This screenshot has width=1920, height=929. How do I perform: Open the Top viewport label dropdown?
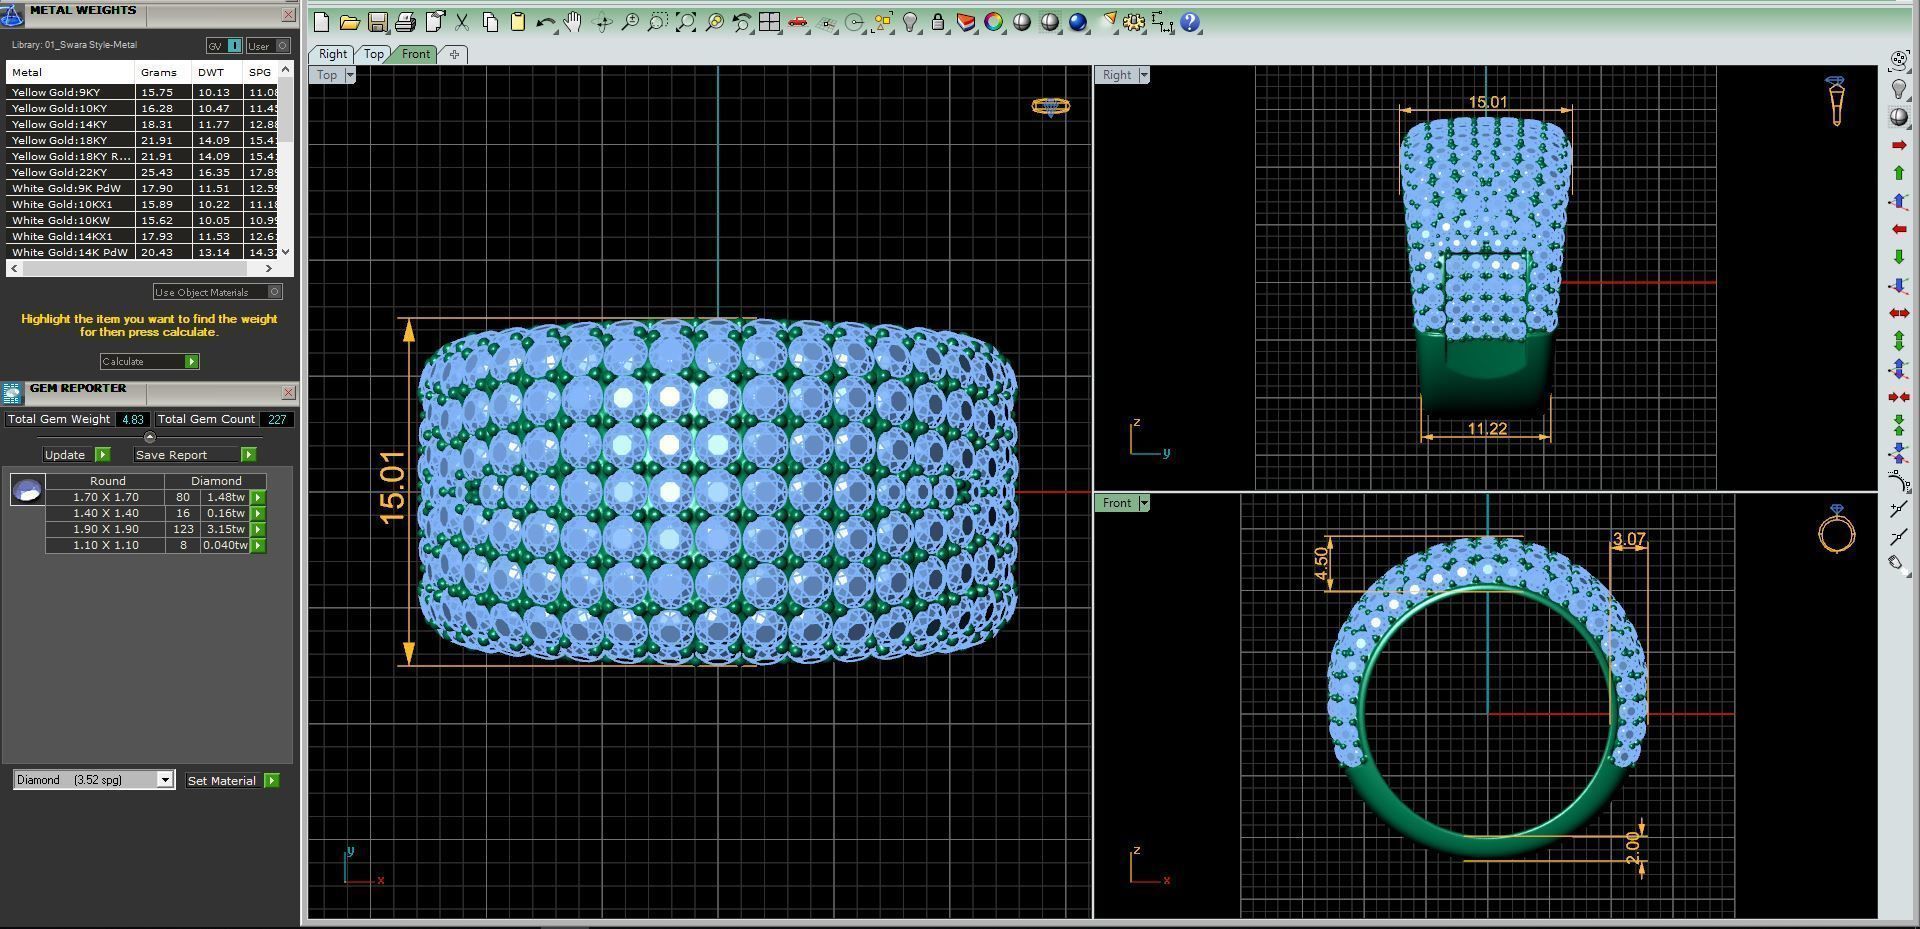pyautogui.click(x=349, y=75)
